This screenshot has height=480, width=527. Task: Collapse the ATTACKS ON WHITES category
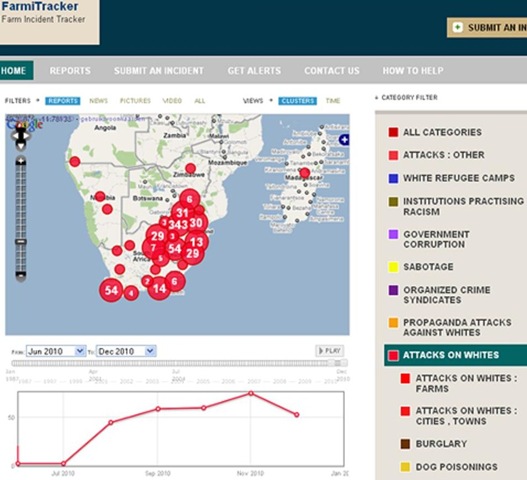(x=455, y=355)
